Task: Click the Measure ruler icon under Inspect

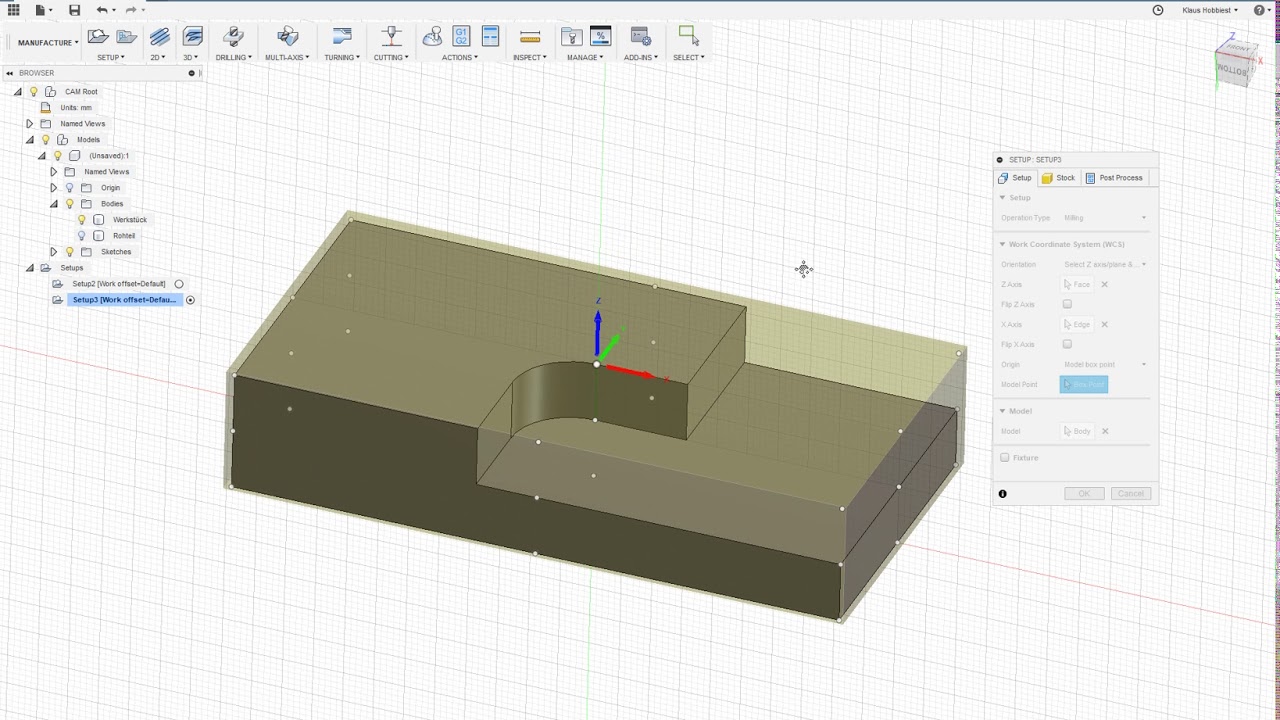Action: click(x=530, y=37)
